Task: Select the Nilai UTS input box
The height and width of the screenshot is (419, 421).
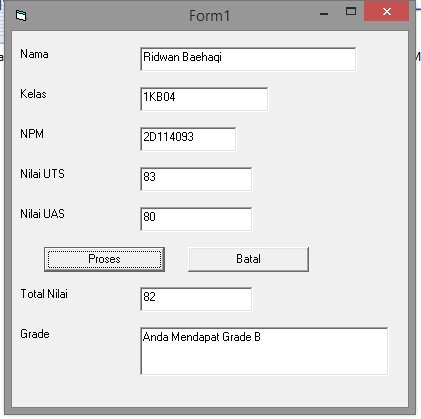Action: (x=196, y=179)
